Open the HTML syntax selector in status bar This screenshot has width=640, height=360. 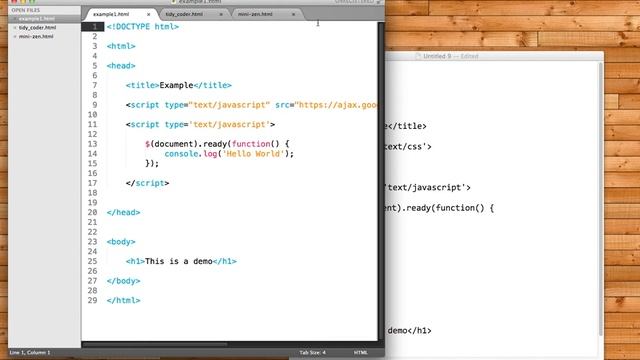click(x=361, y=353)
